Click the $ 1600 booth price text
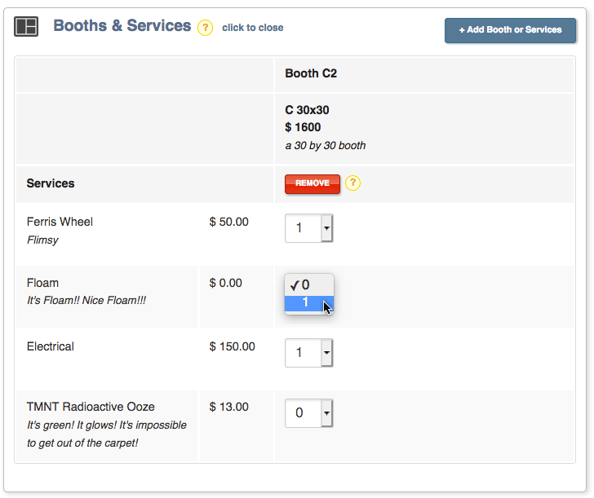Viewport: 594px width, 498px height. coord(303,127)
